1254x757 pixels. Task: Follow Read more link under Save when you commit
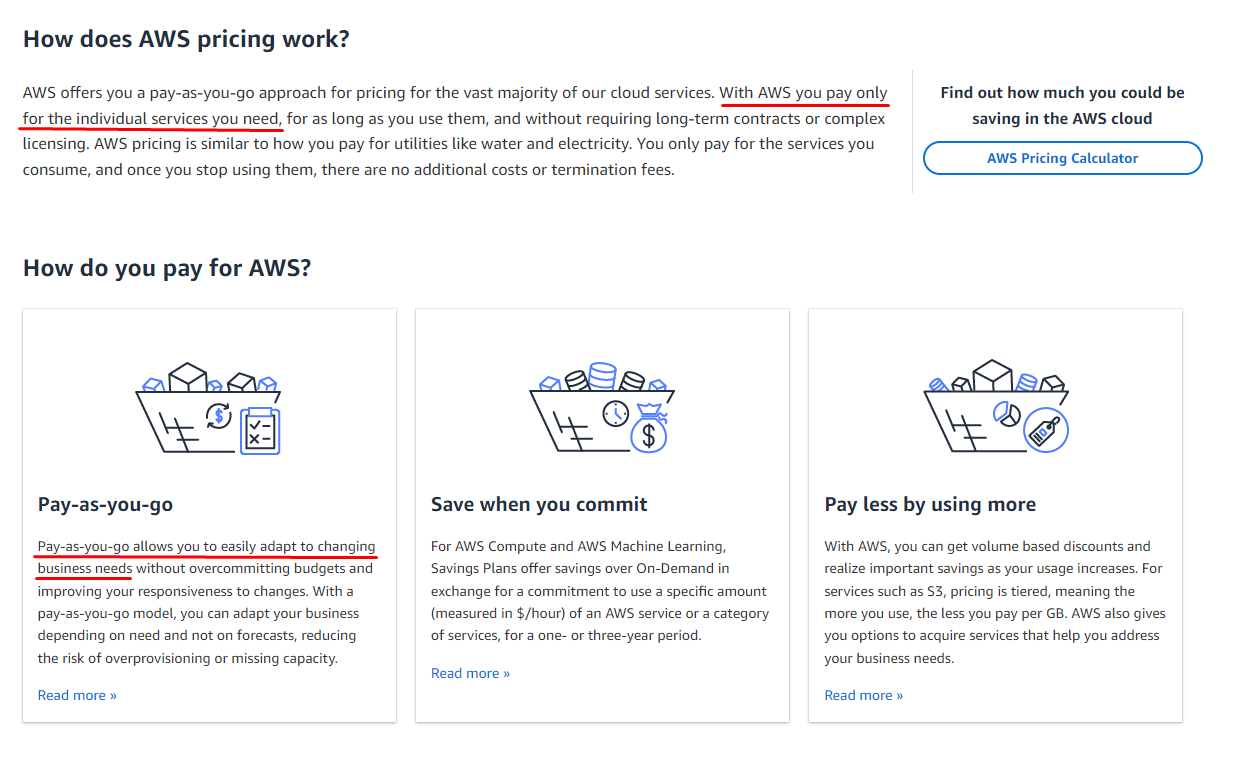pyautogui.click(x=470, y=673)
